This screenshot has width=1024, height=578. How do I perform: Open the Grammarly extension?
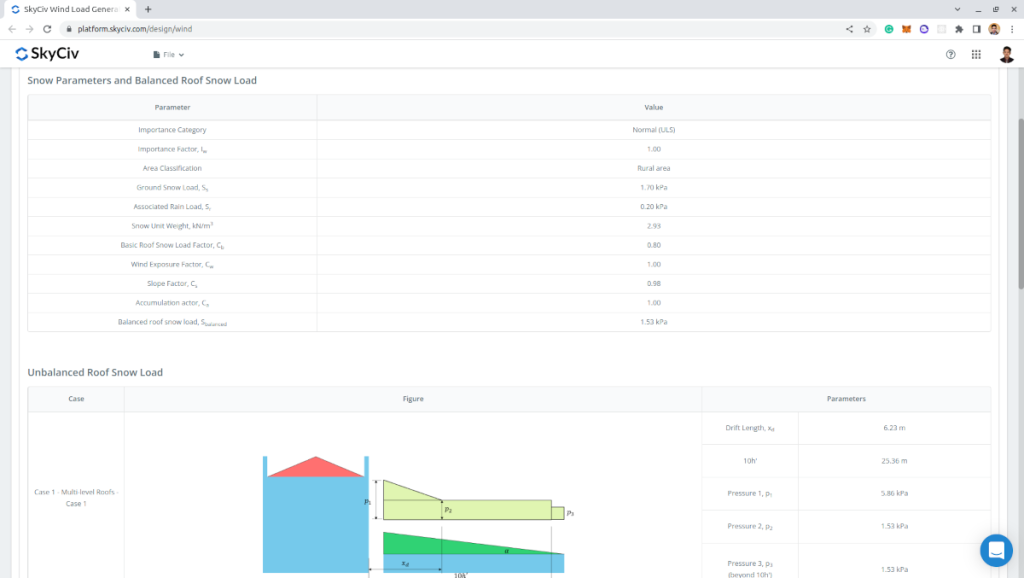click(889, 29)
